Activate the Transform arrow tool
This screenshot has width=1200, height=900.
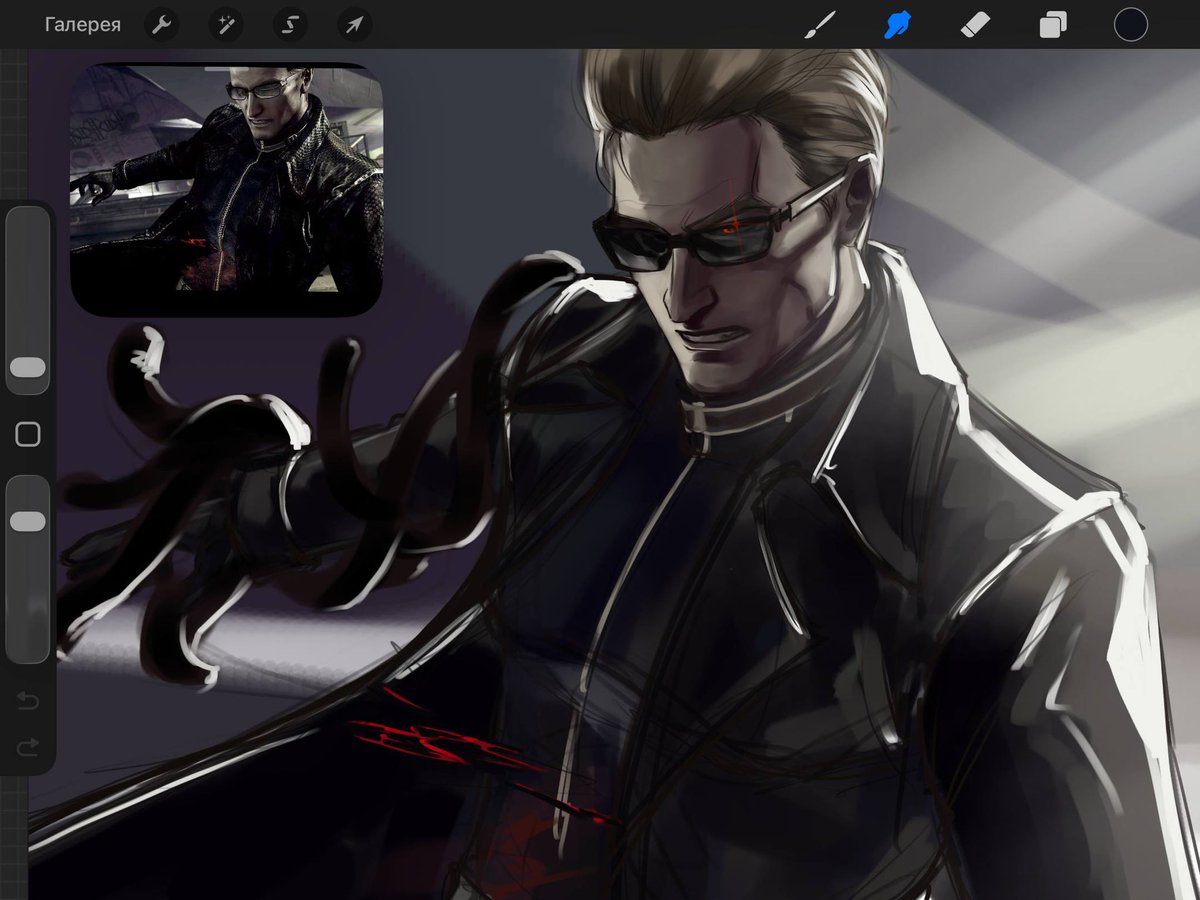pos(354,25)
